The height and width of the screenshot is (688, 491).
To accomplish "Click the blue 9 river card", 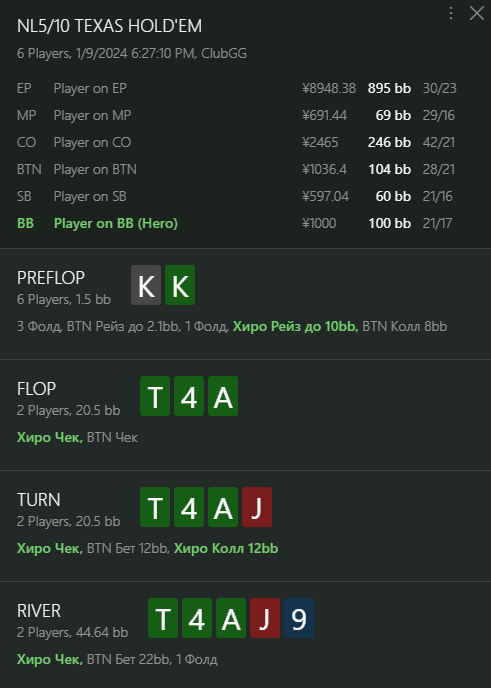I will coord(299,618).
